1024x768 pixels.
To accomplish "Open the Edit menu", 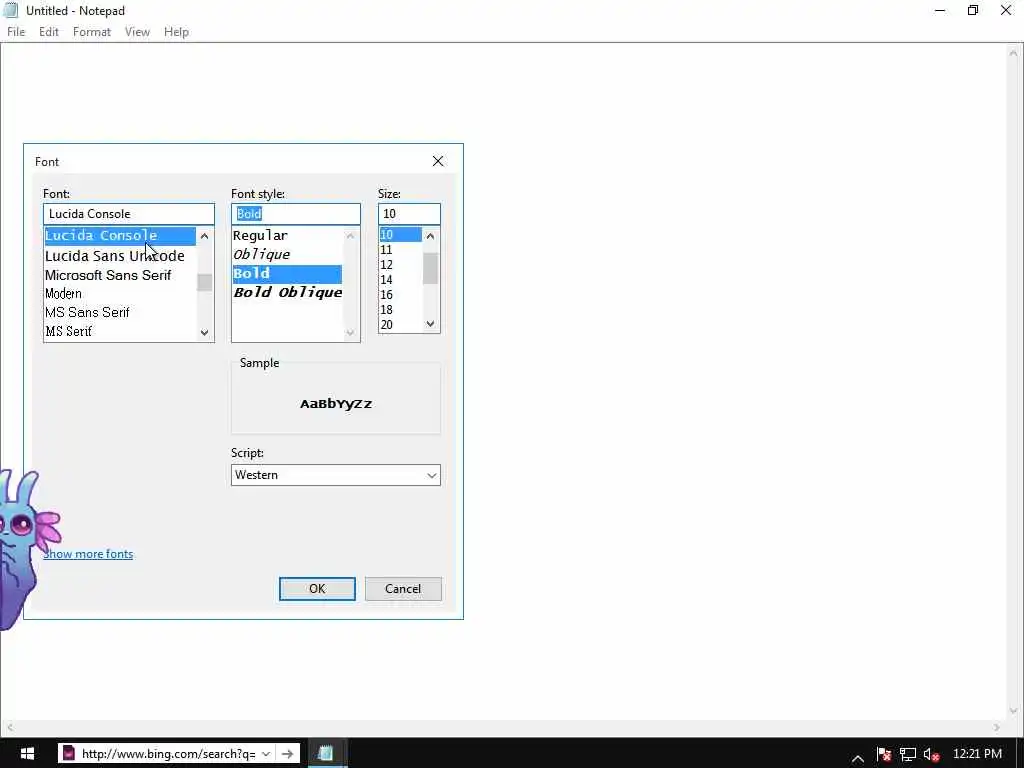I will click(49, 31).
